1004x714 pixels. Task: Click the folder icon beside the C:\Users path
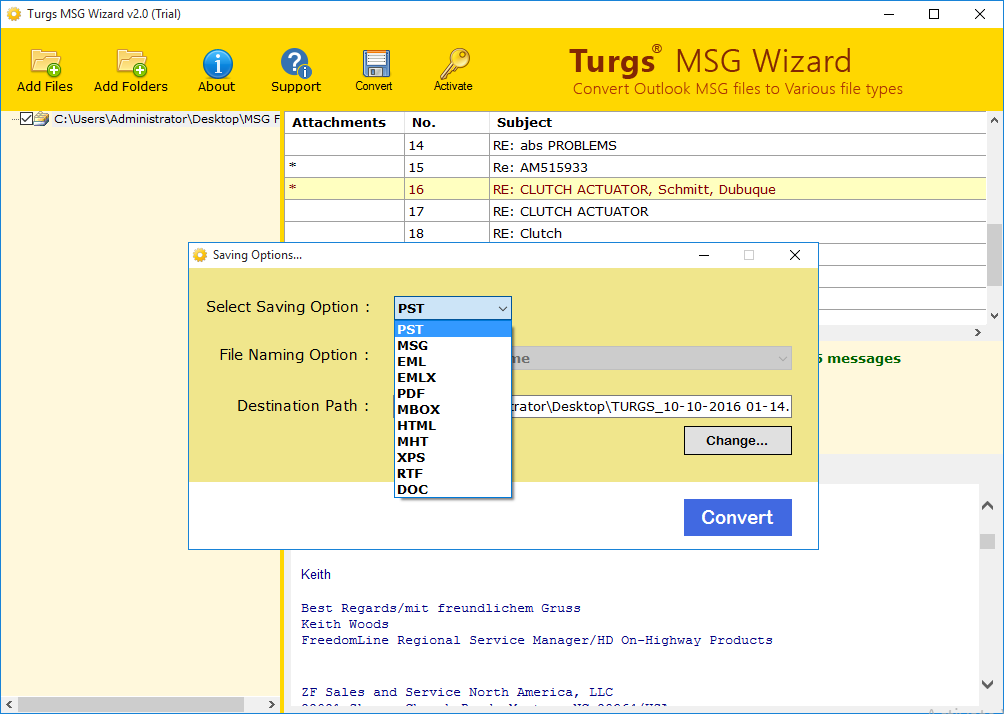pyautogui.click(x=42, y=118)
